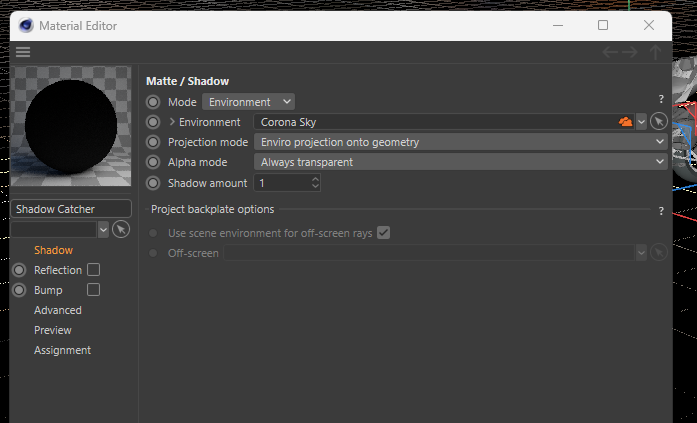Click the Shadow amount value field
The image size is (697, 423).
[282, 183]
